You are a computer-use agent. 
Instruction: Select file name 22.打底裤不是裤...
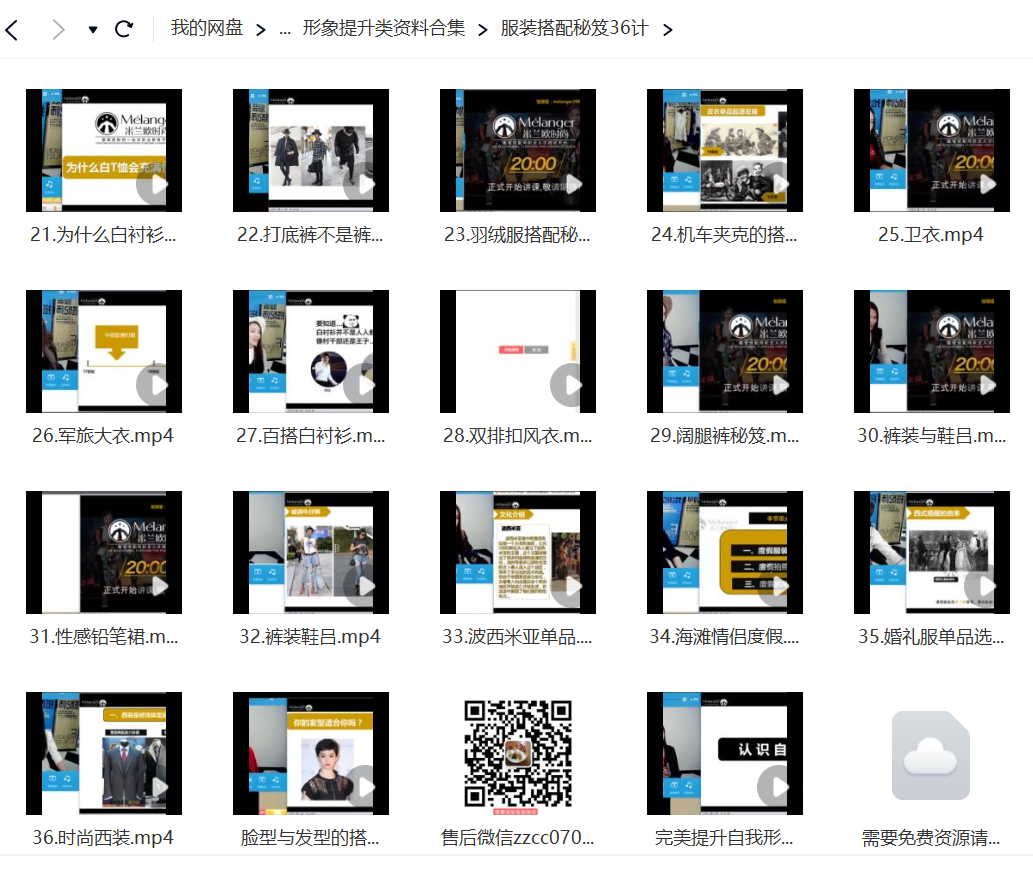tap(310, 235)
